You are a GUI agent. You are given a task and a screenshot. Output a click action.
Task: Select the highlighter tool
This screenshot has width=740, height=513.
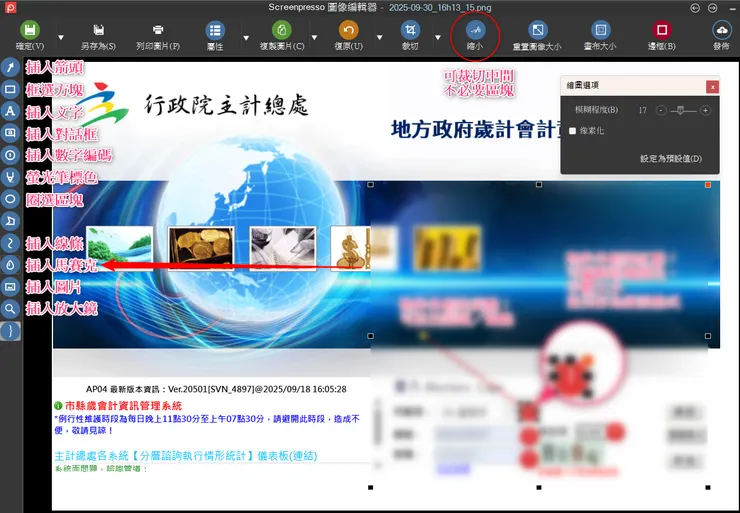coord(10,177)
